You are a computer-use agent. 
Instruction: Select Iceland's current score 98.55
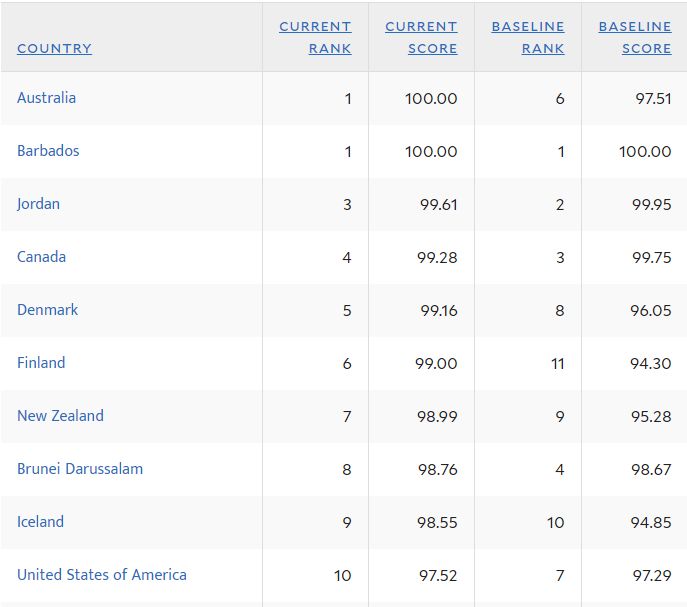437,523
